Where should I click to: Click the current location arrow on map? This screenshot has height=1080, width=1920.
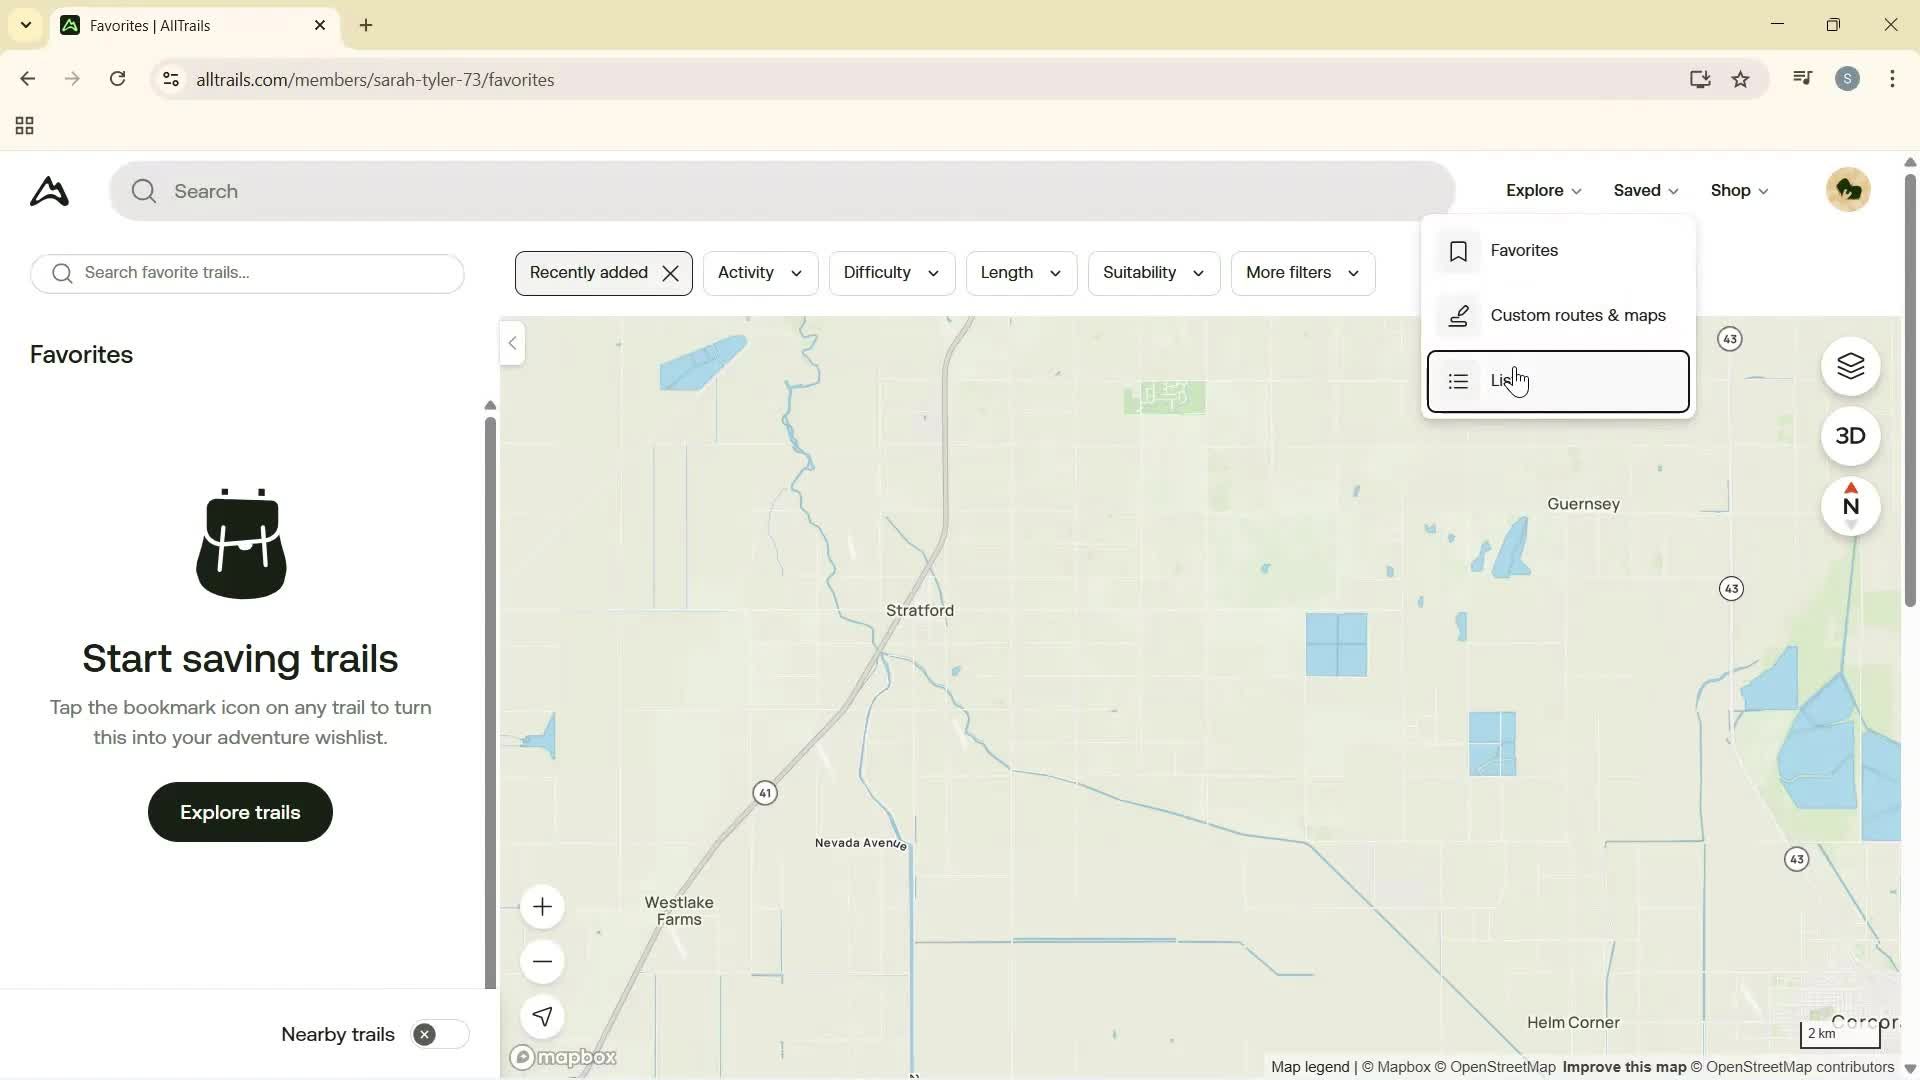pos(542,1016)
